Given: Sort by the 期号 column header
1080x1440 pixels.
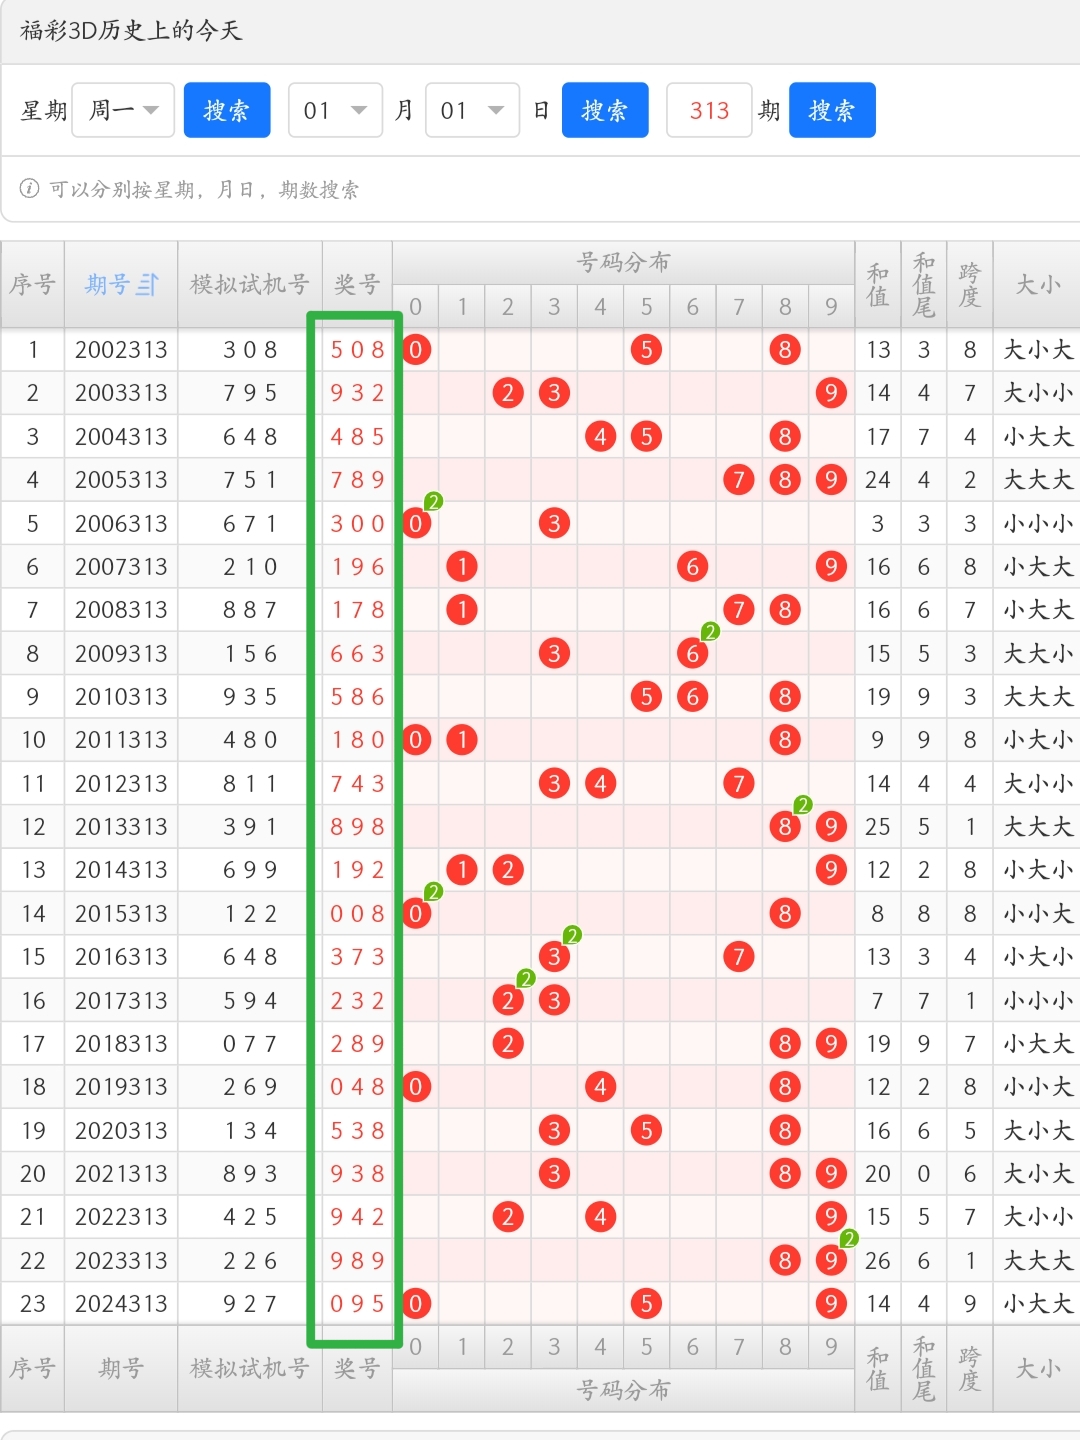Looking at the screenshot, I should tap(121, 285).
